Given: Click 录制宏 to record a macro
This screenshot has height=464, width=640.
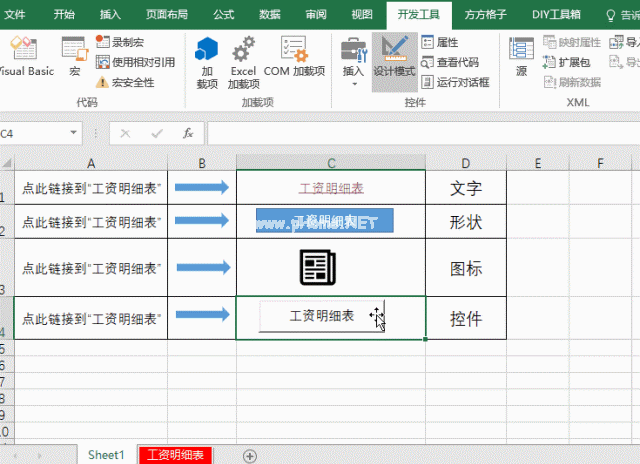Looking at the screenshot, I should tap(124, 43).
